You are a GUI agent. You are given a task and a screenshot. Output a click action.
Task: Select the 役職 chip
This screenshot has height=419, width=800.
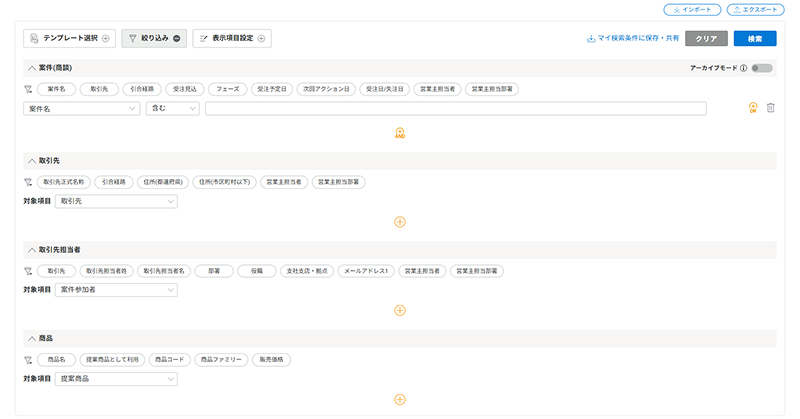click(x=257, y=271)
